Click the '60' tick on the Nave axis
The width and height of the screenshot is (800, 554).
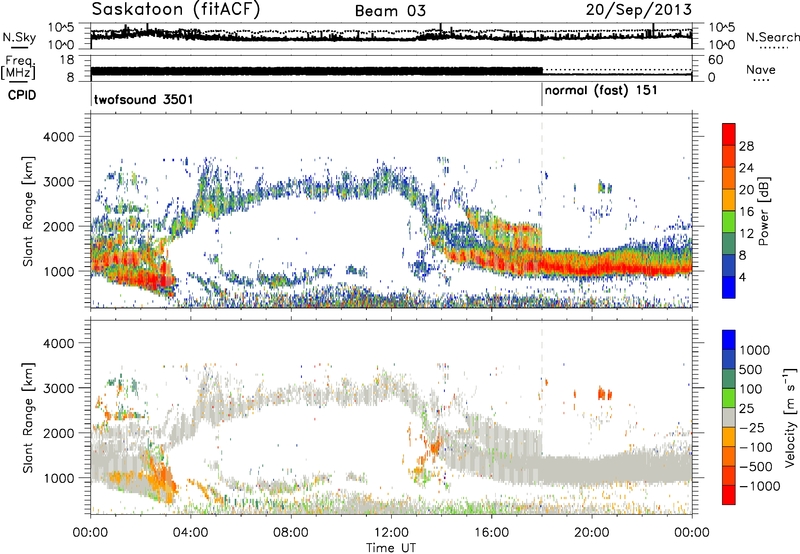pos(715,60)
